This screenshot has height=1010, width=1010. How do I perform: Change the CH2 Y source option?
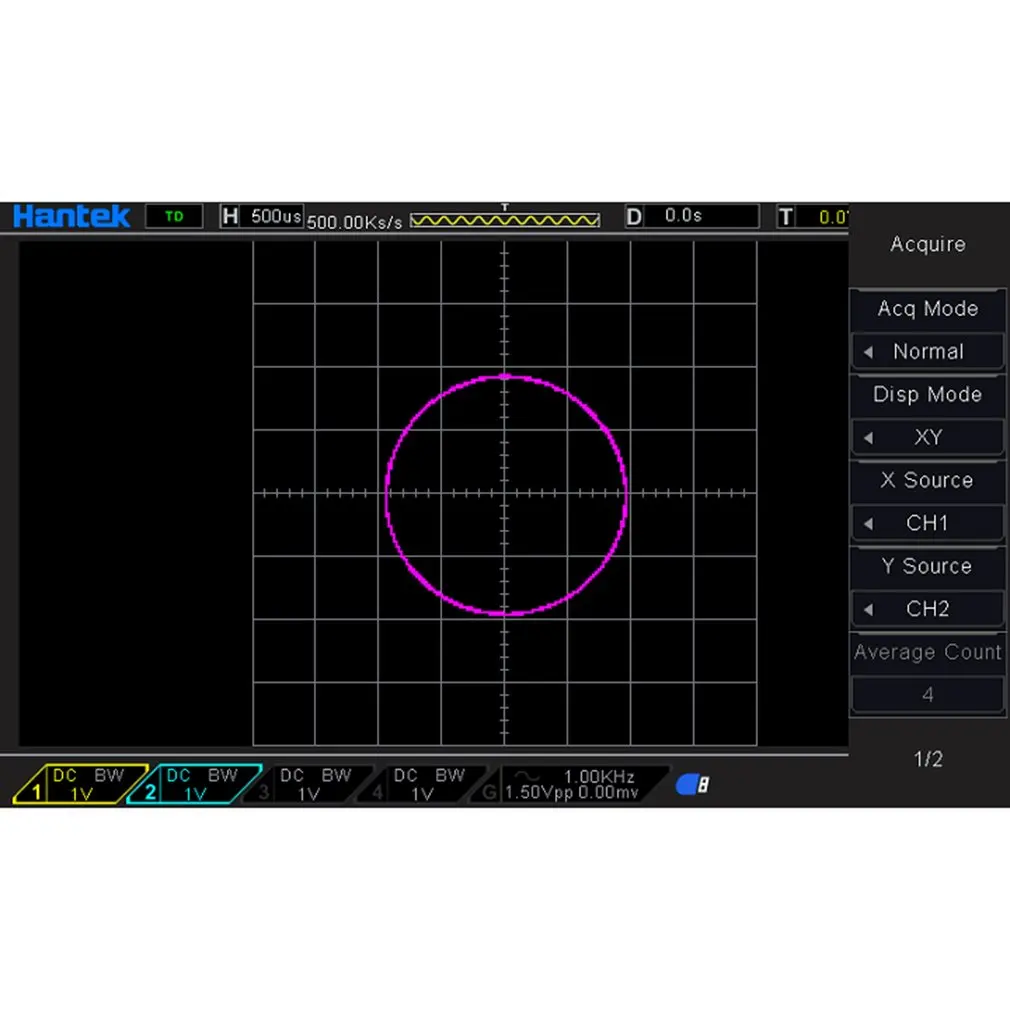pos(928,609)
